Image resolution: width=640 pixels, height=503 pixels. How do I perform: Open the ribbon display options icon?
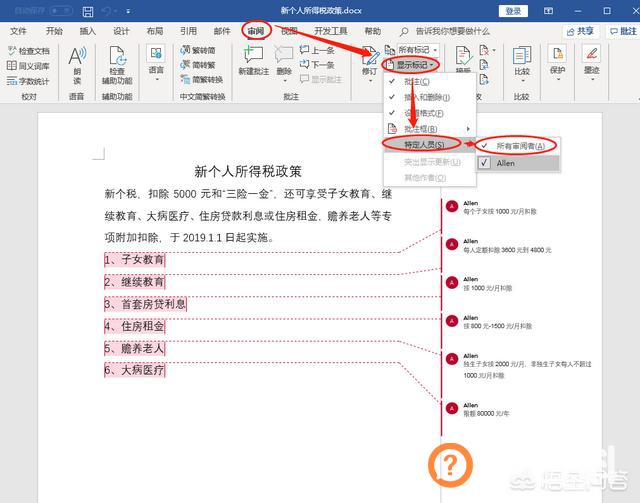click(548, 11)
